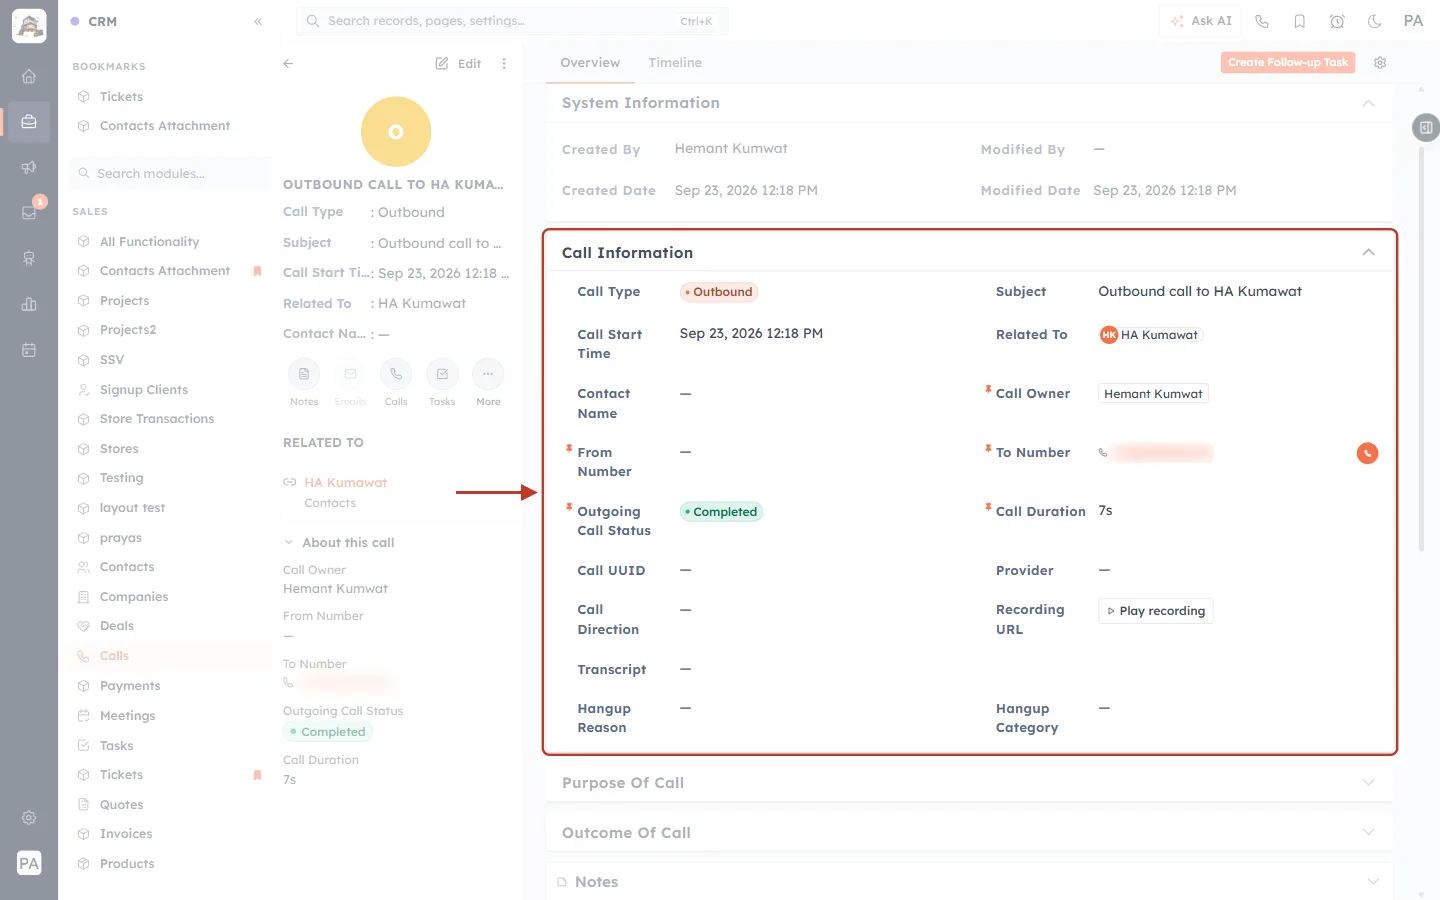Click the Tasks quick action icon
The width and height of the screenshot is (1440, 900).
pos(442,374)
